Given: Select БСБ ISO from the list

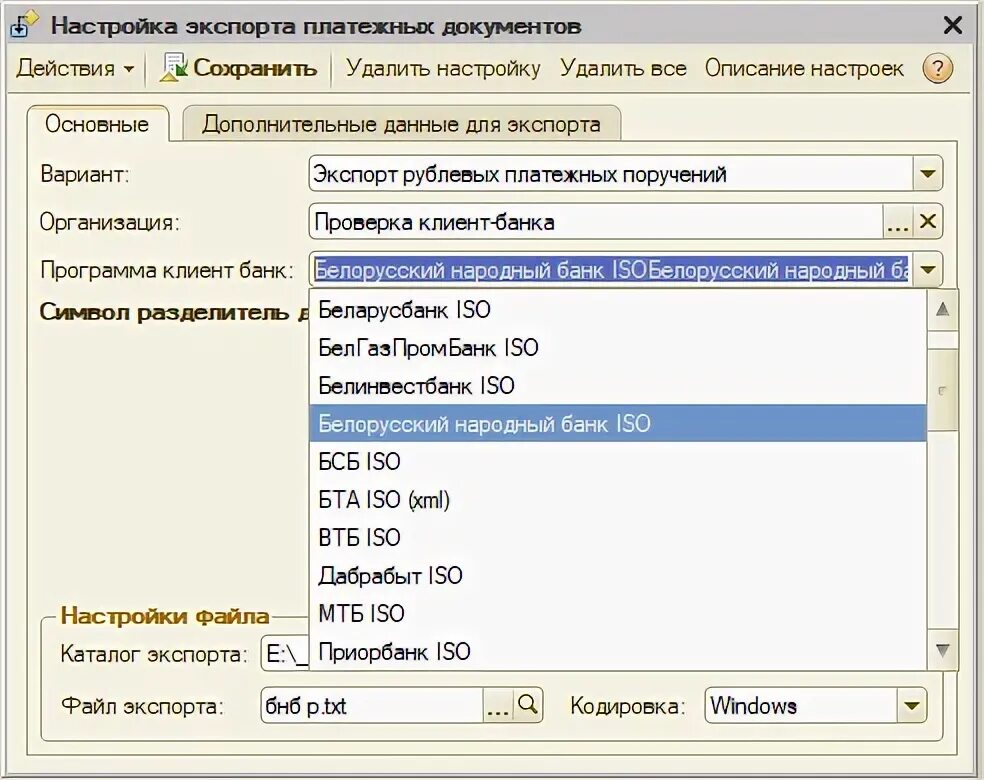Looking at the screenshot, I should (618, 461).
